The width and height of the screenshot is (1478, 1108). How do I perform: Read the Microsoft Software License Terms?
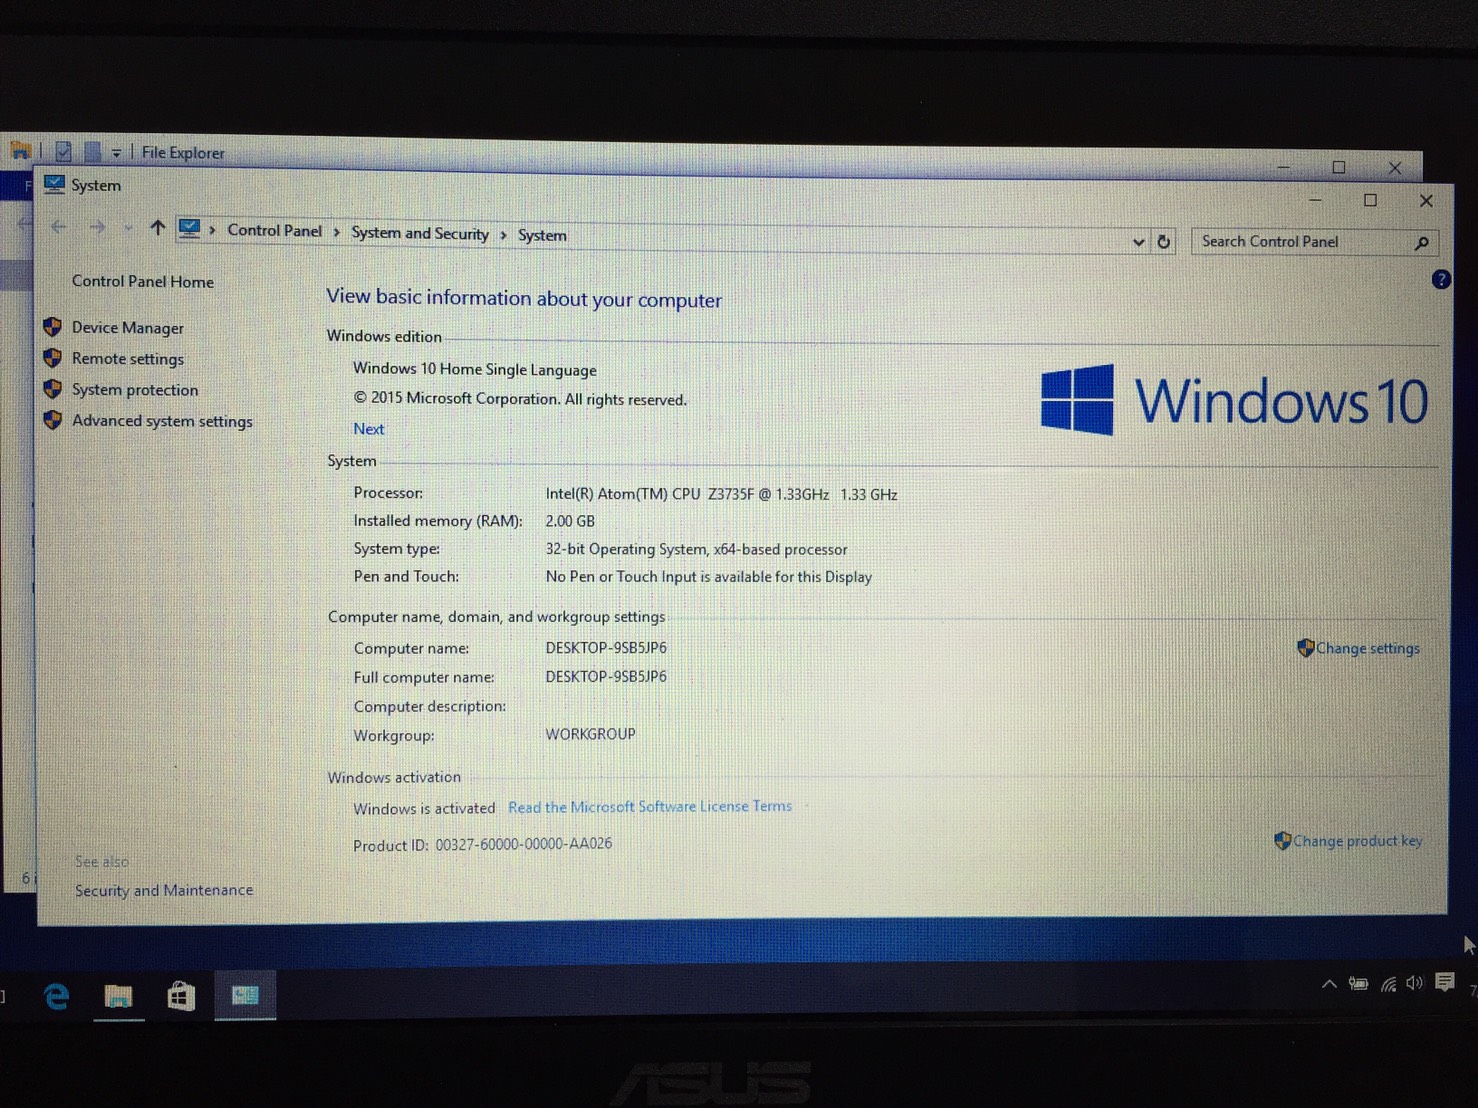pyautogui.click(x=649, y=806)
